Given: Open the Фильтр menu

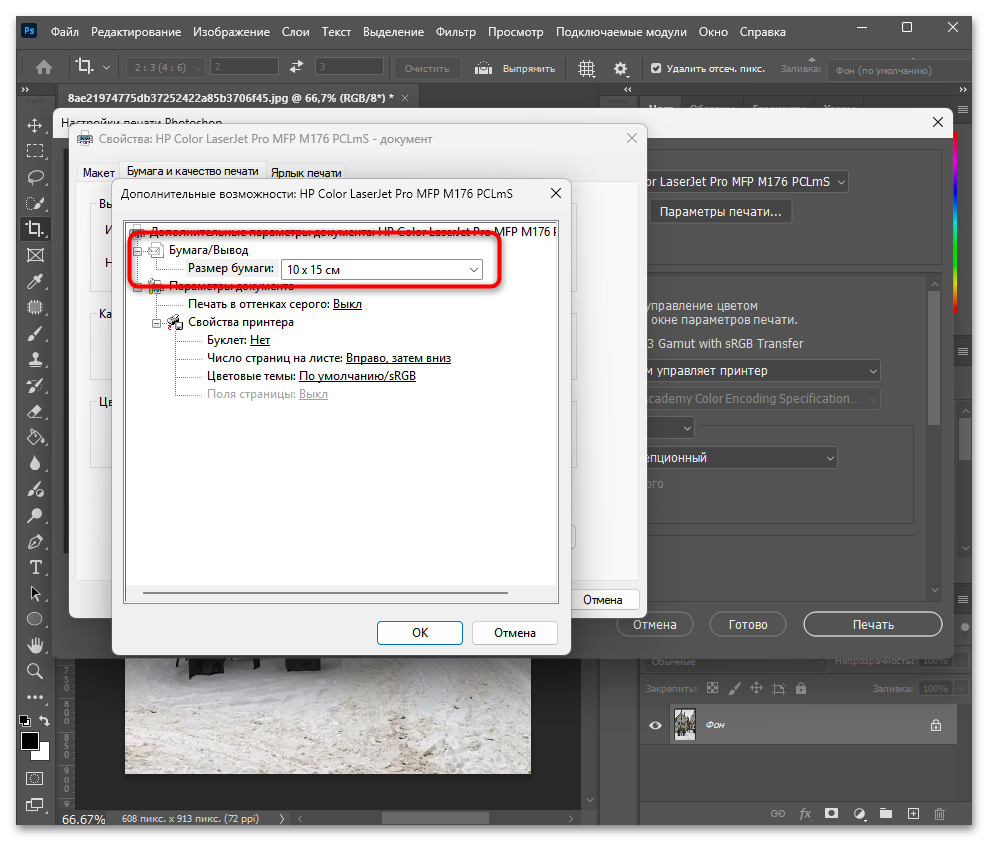Looking at the screenshot, I should 456,31.
